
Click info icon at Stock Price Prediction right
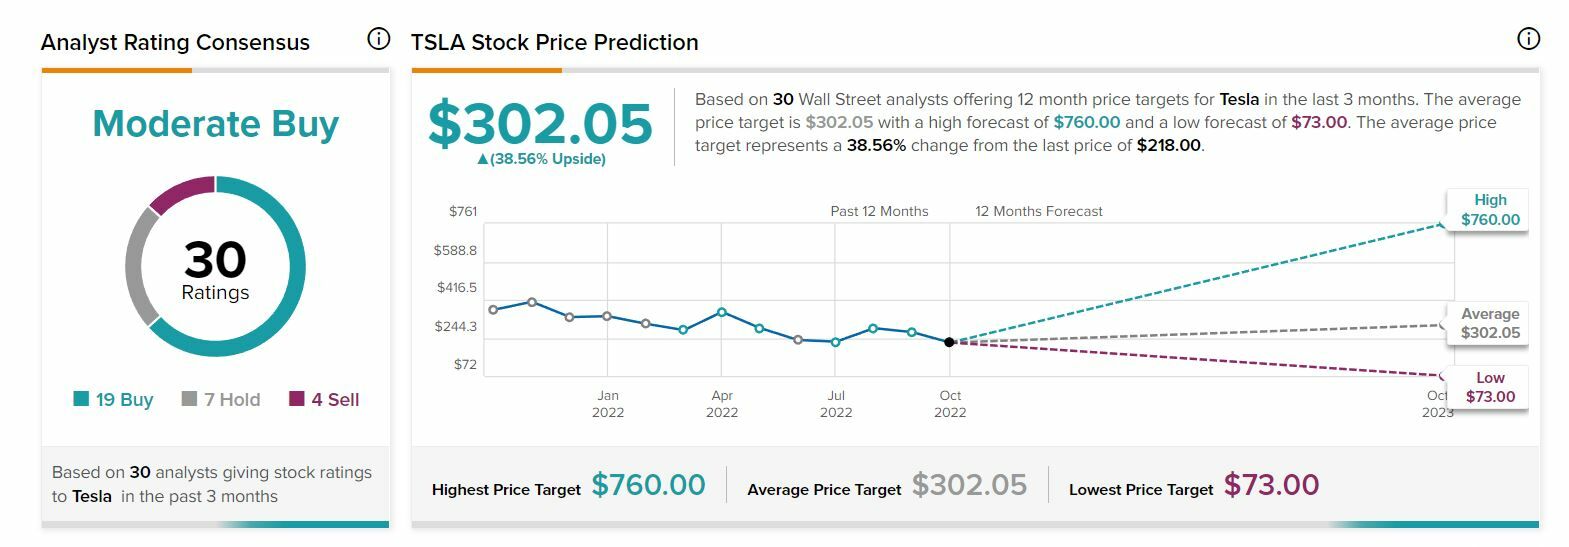tap(1527, 39)
